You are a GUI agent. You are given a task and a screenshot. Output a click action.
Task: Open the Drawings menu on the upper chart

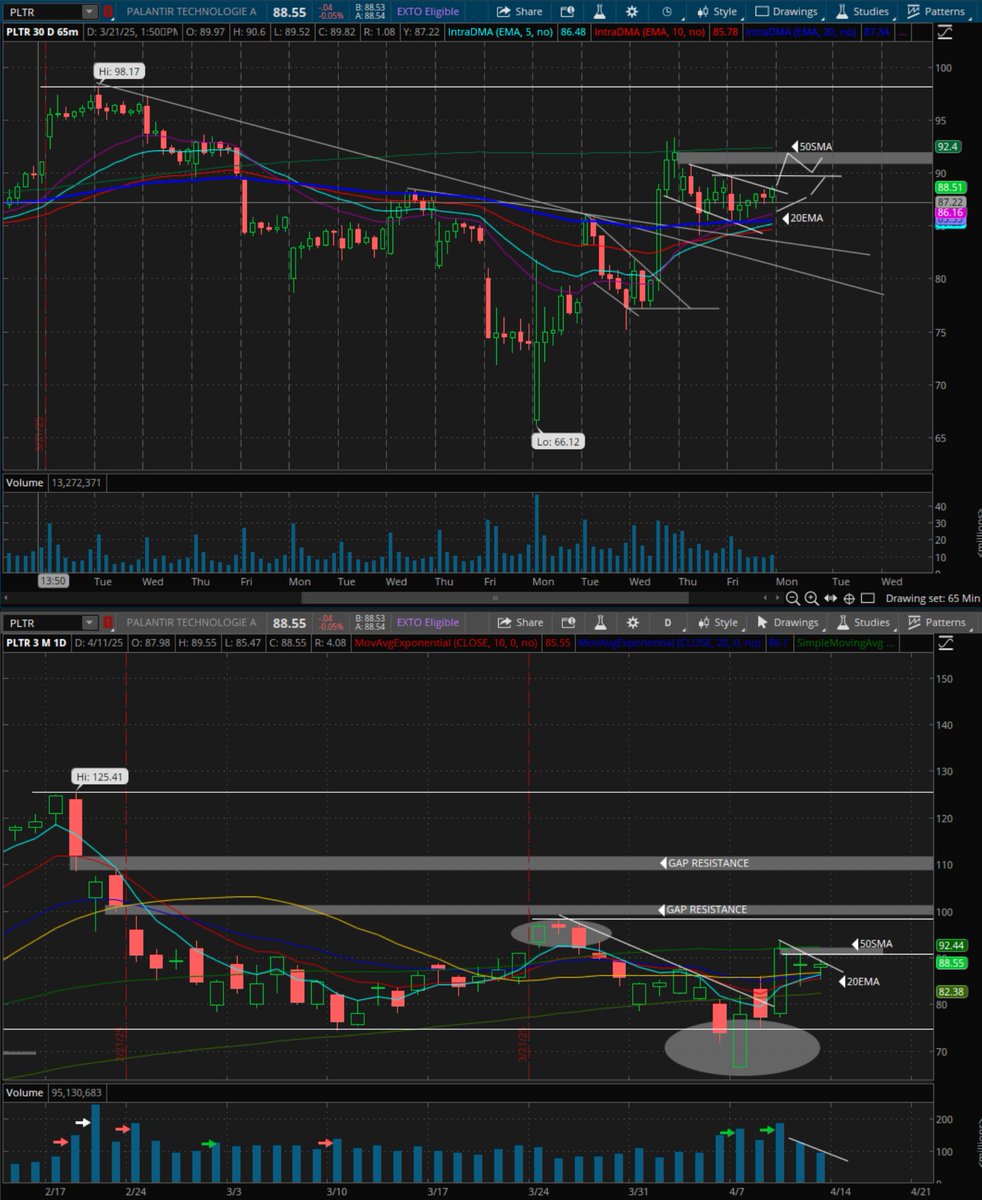(786, 12)
